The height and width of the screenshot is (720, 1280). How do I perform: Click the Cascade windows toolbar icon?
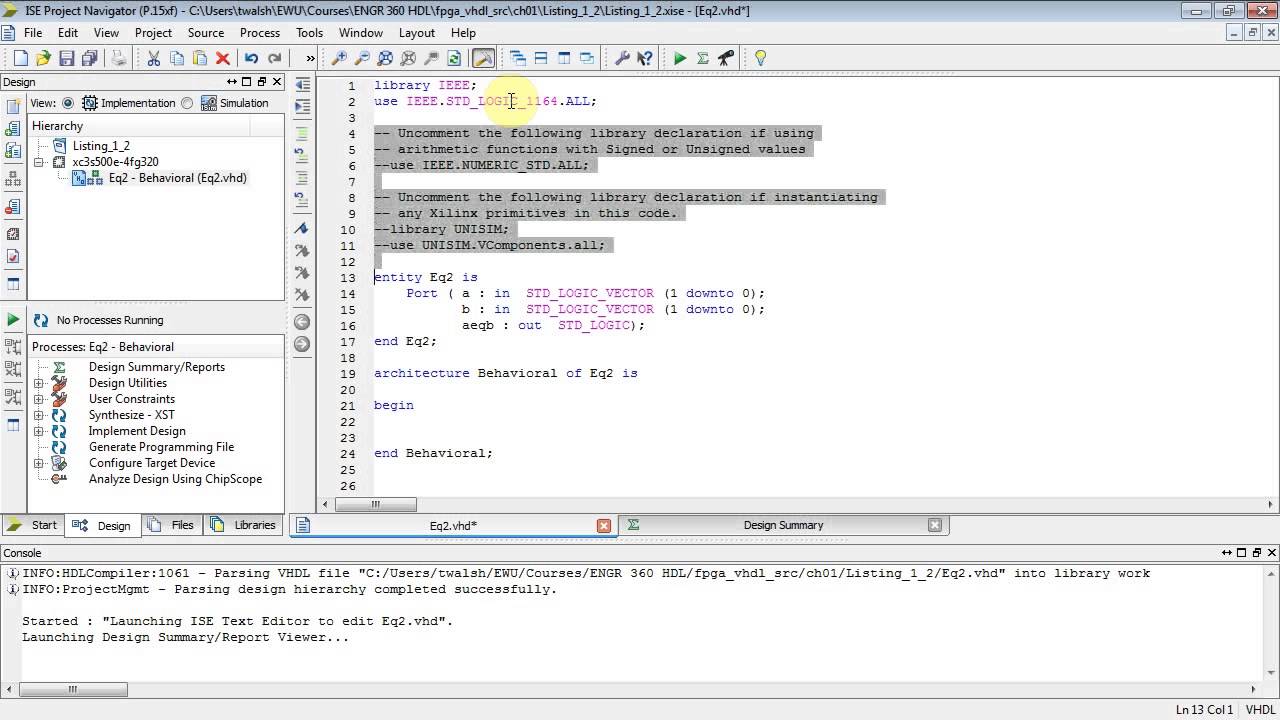point(518,59)
